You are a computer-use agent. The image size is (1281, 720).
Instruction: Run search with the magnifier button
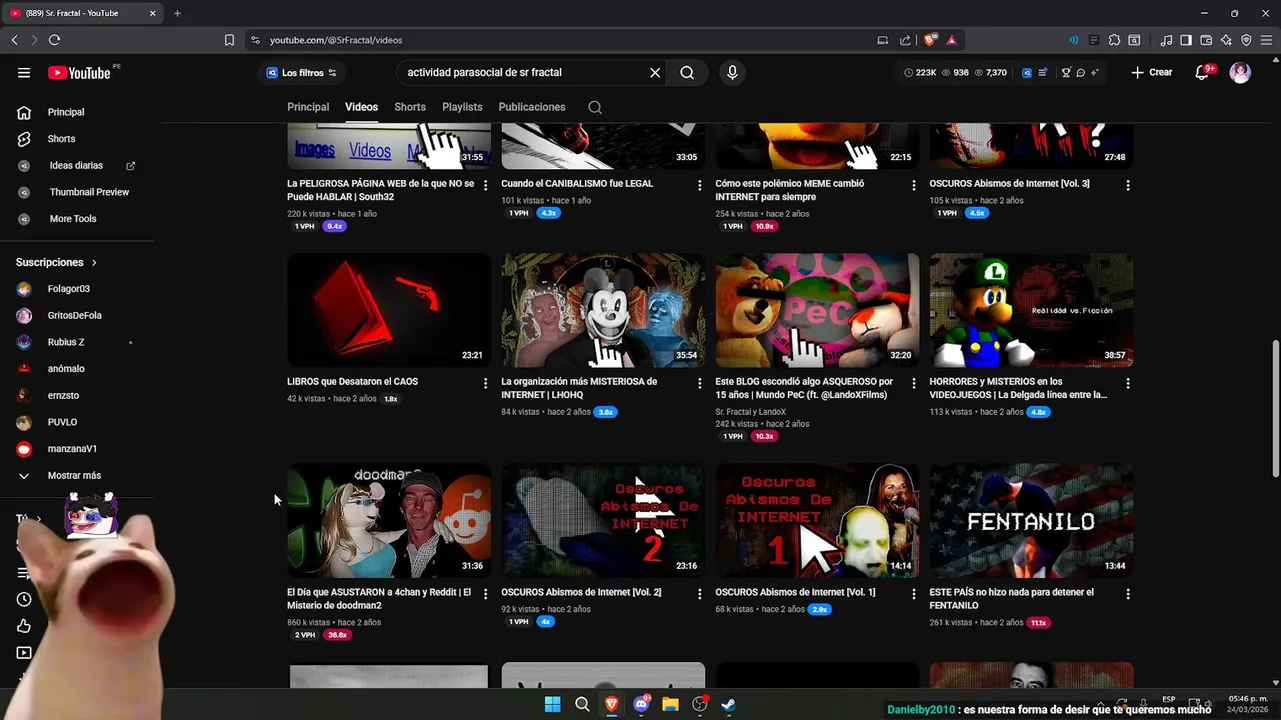(687, 72)
